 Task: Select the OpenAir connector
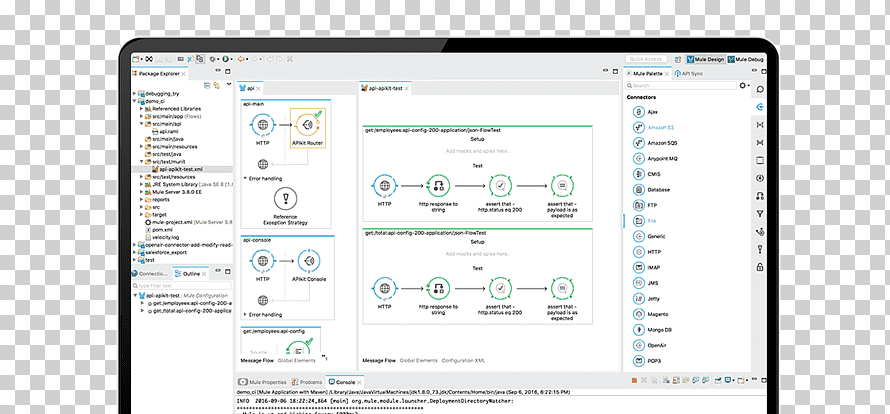click(650, 345)
